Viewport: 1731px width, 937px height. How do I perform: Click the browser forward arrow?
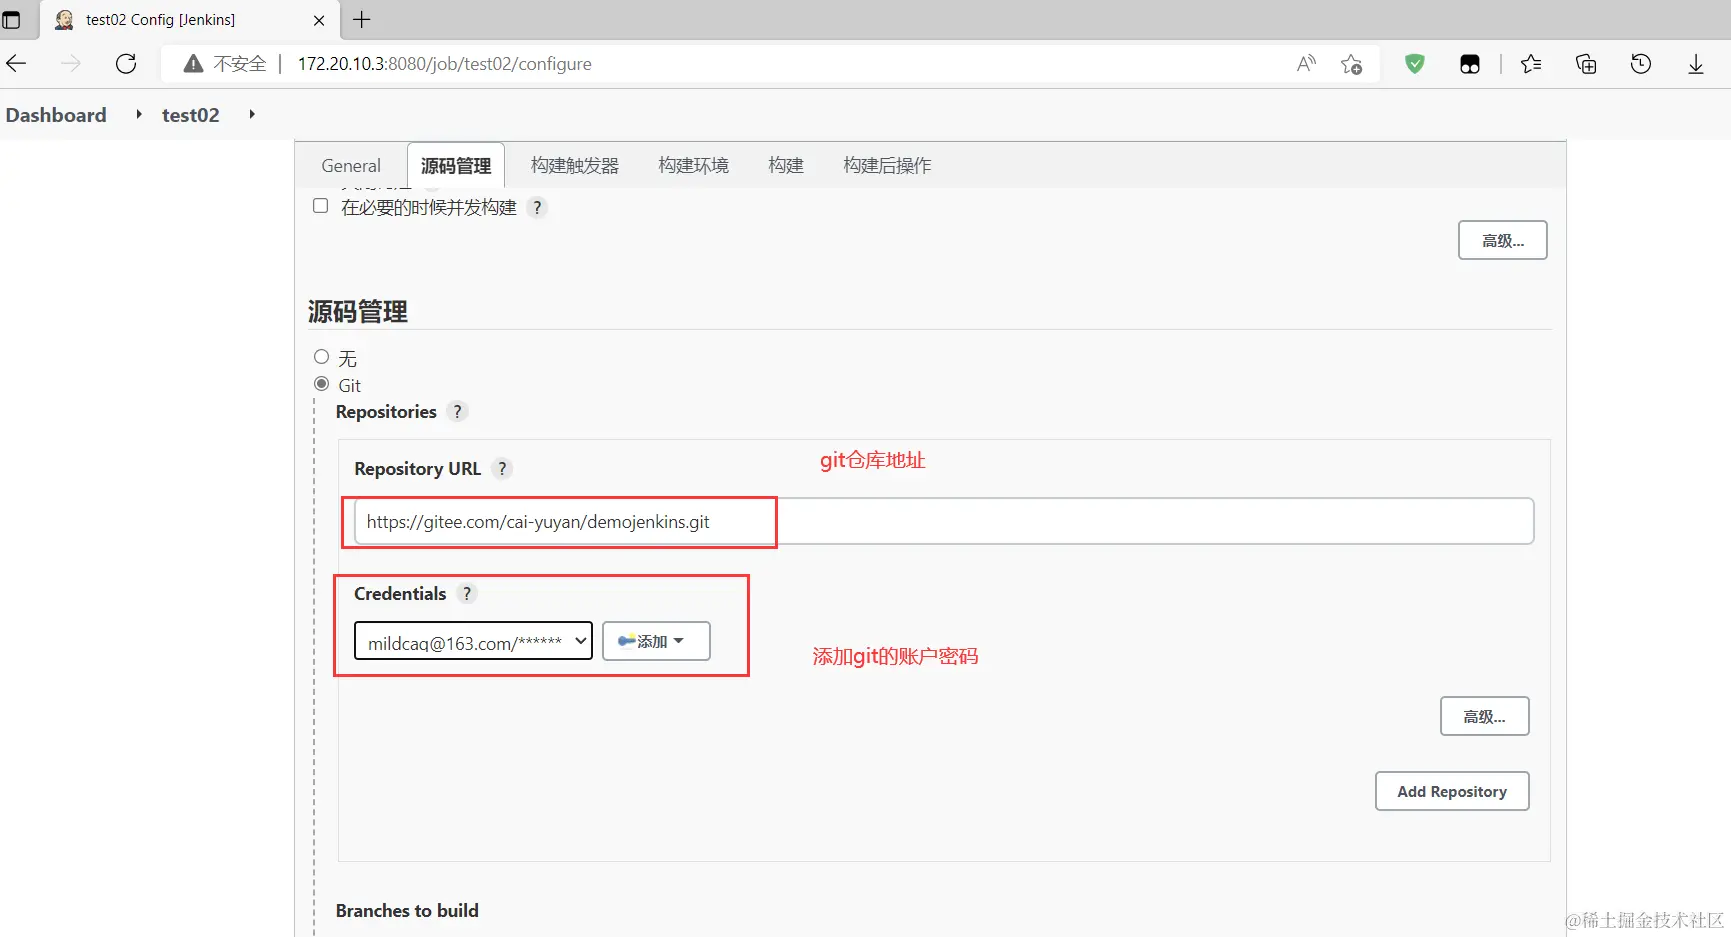71,64
